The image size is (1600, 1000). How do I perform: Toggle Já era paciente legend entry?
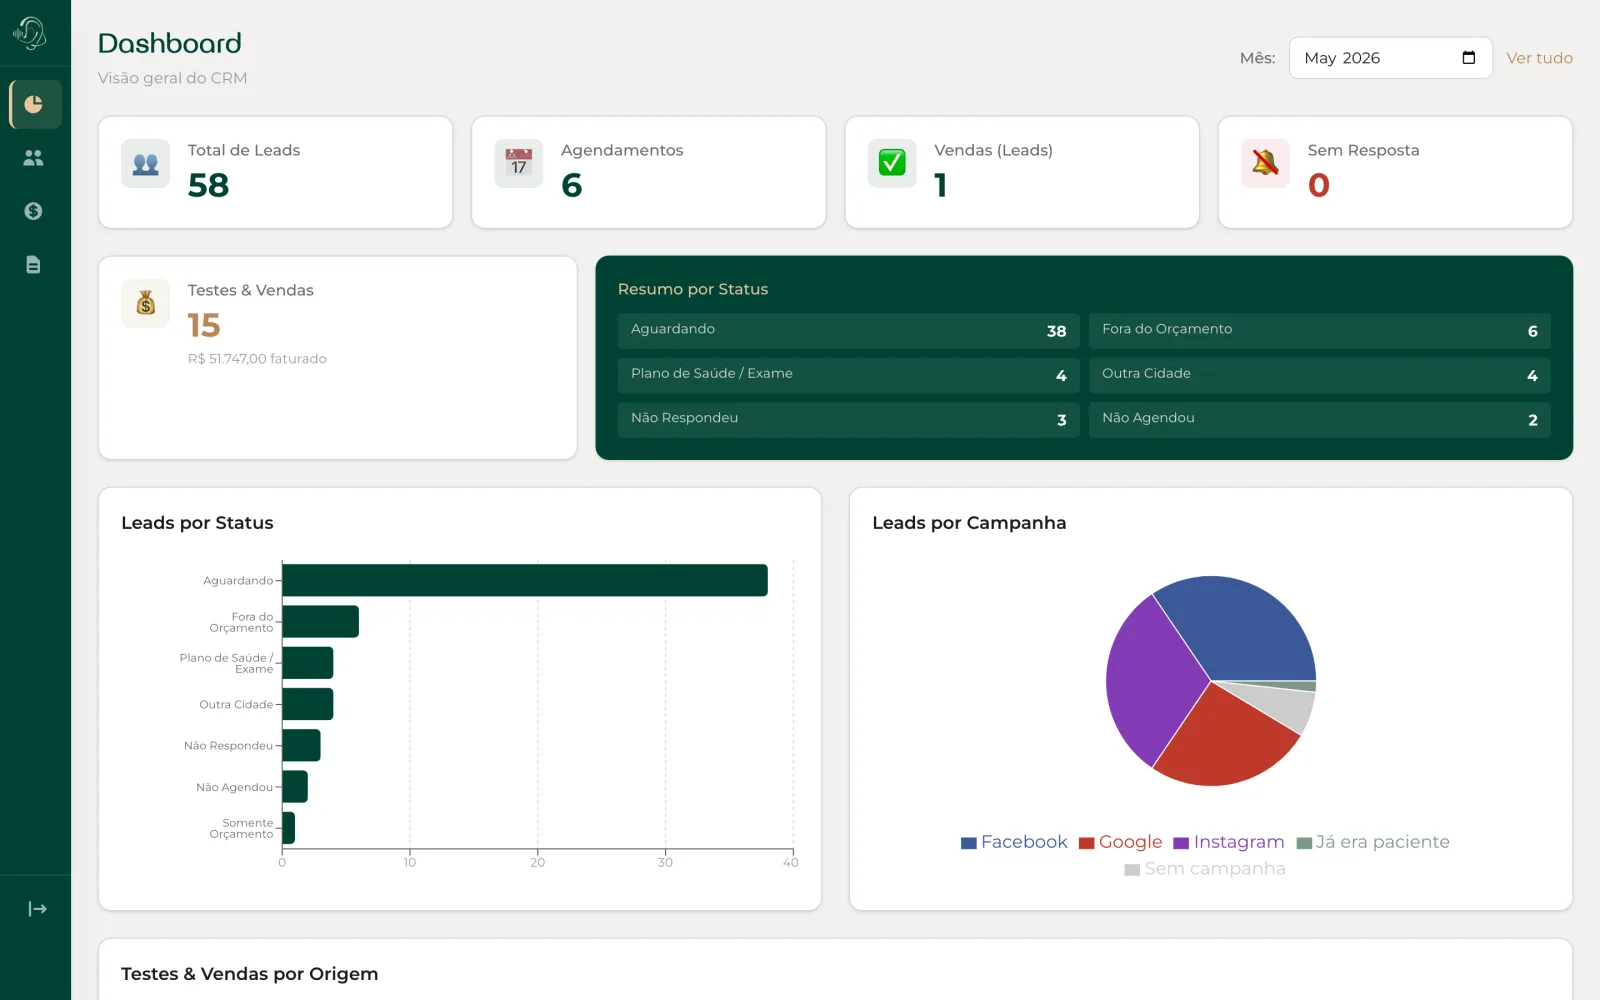pyautogui.click(x=1373, y=842)
